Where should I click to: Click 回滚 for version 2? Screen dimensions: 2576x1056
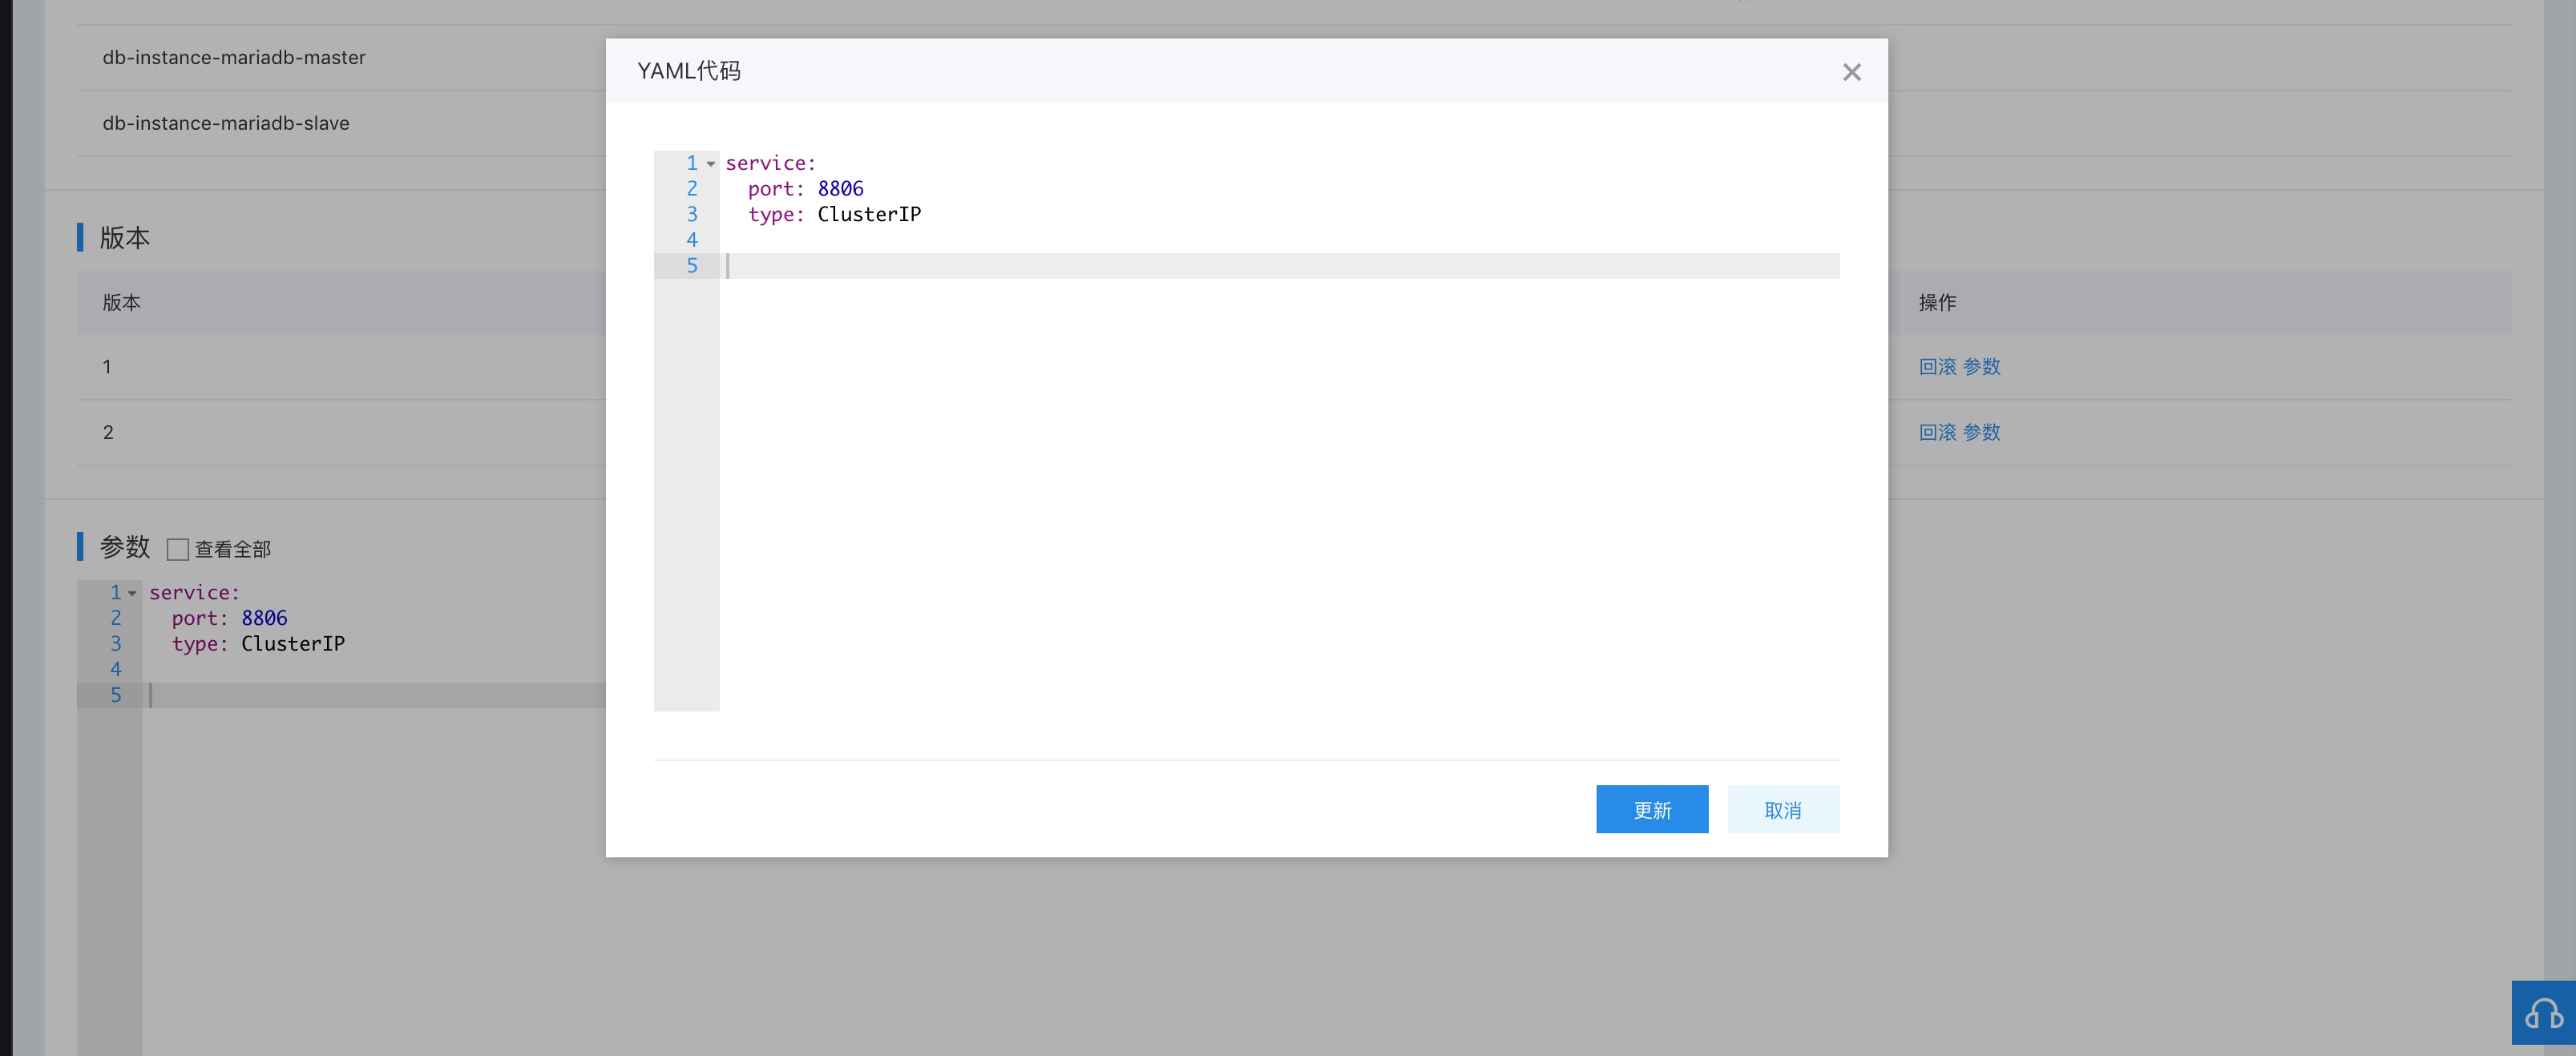pyautogui.click(x=1937, y=432)
